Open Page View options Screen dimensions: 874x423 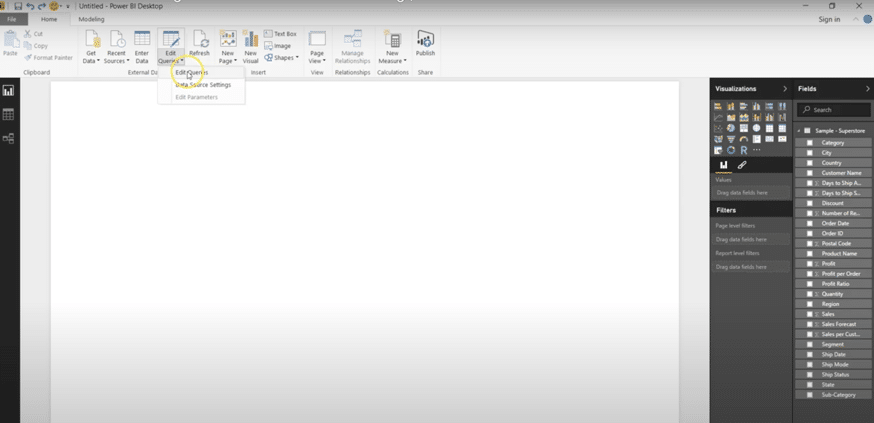[317, 47]
